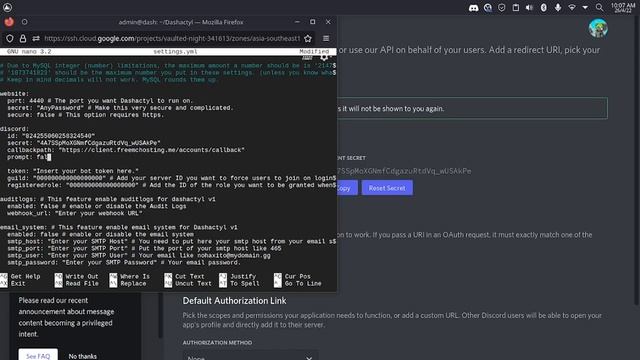The height and width of the screenshot is (360, 640).
Task: Open the tracking protection shield in address bar
Action: [9, 38]
